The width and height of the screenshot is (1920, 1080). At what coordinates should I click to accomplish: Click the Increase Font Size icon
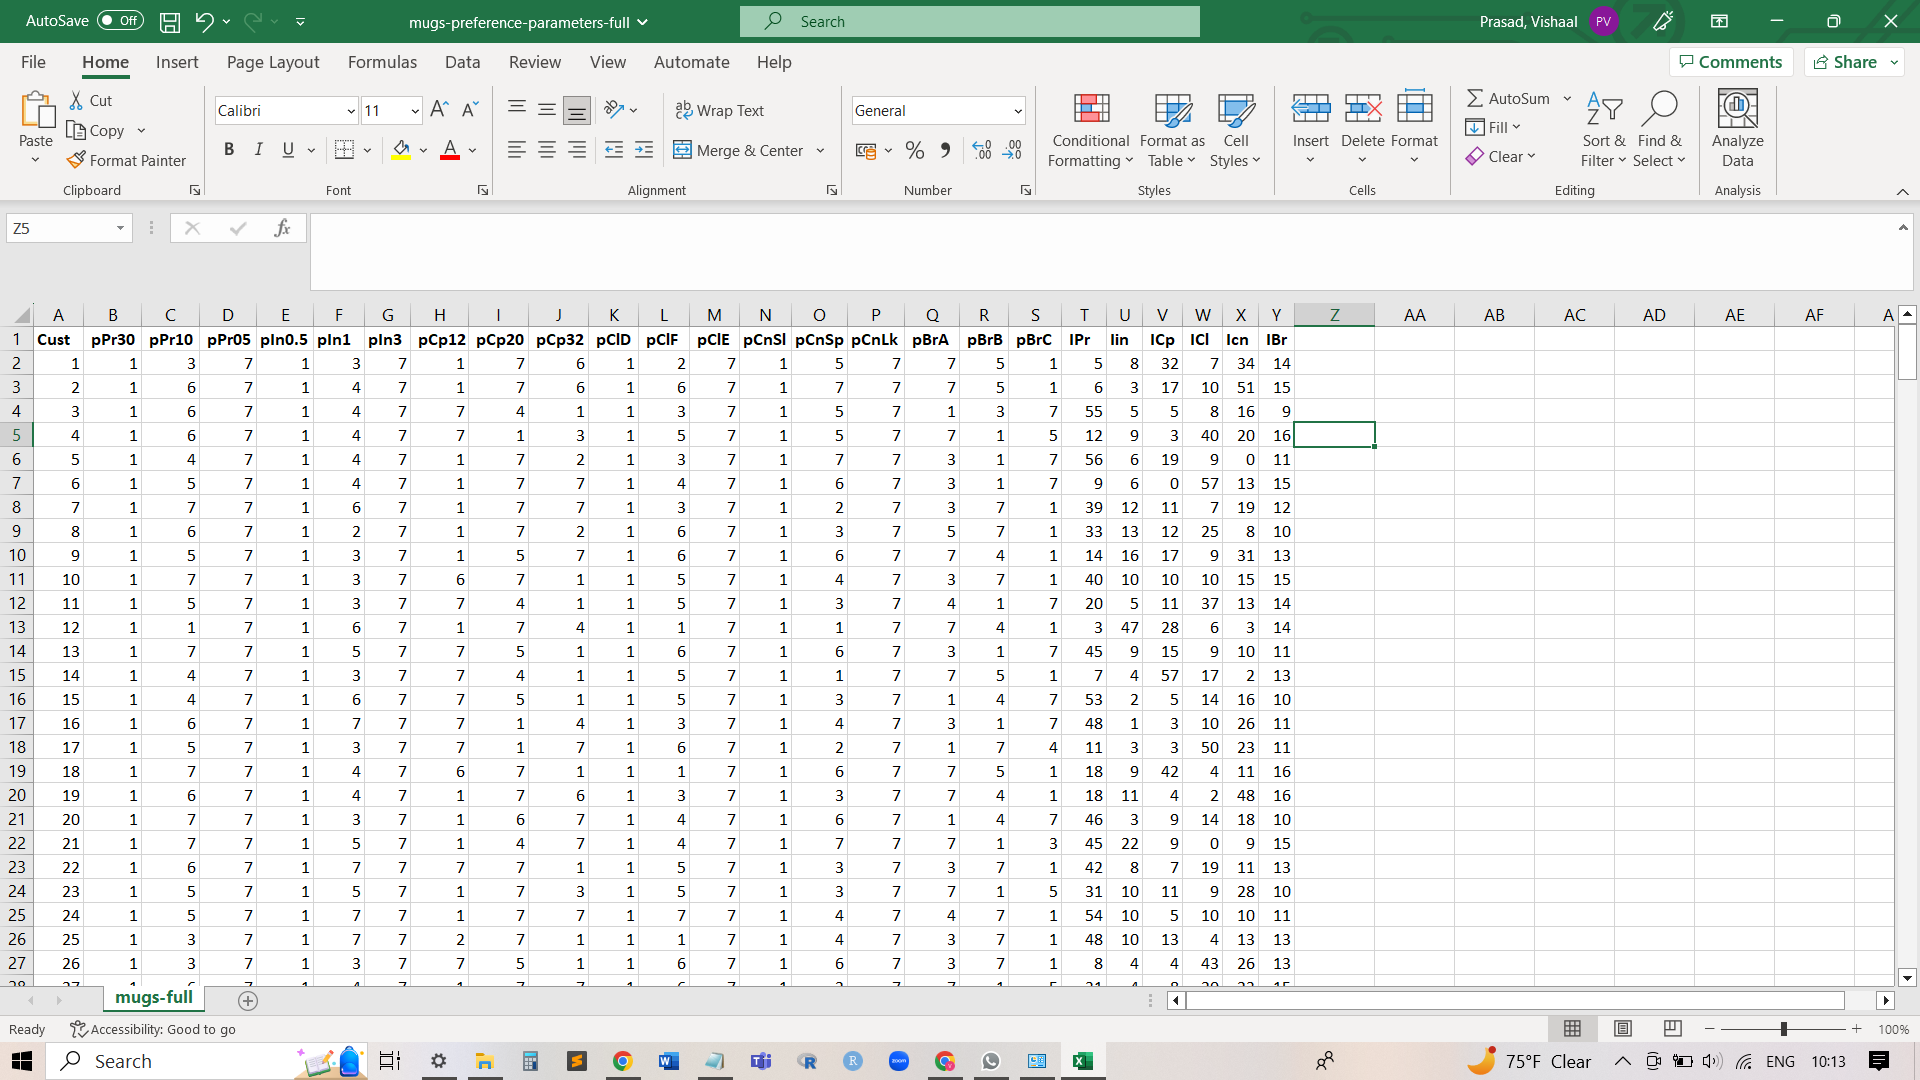pos(439,110)
